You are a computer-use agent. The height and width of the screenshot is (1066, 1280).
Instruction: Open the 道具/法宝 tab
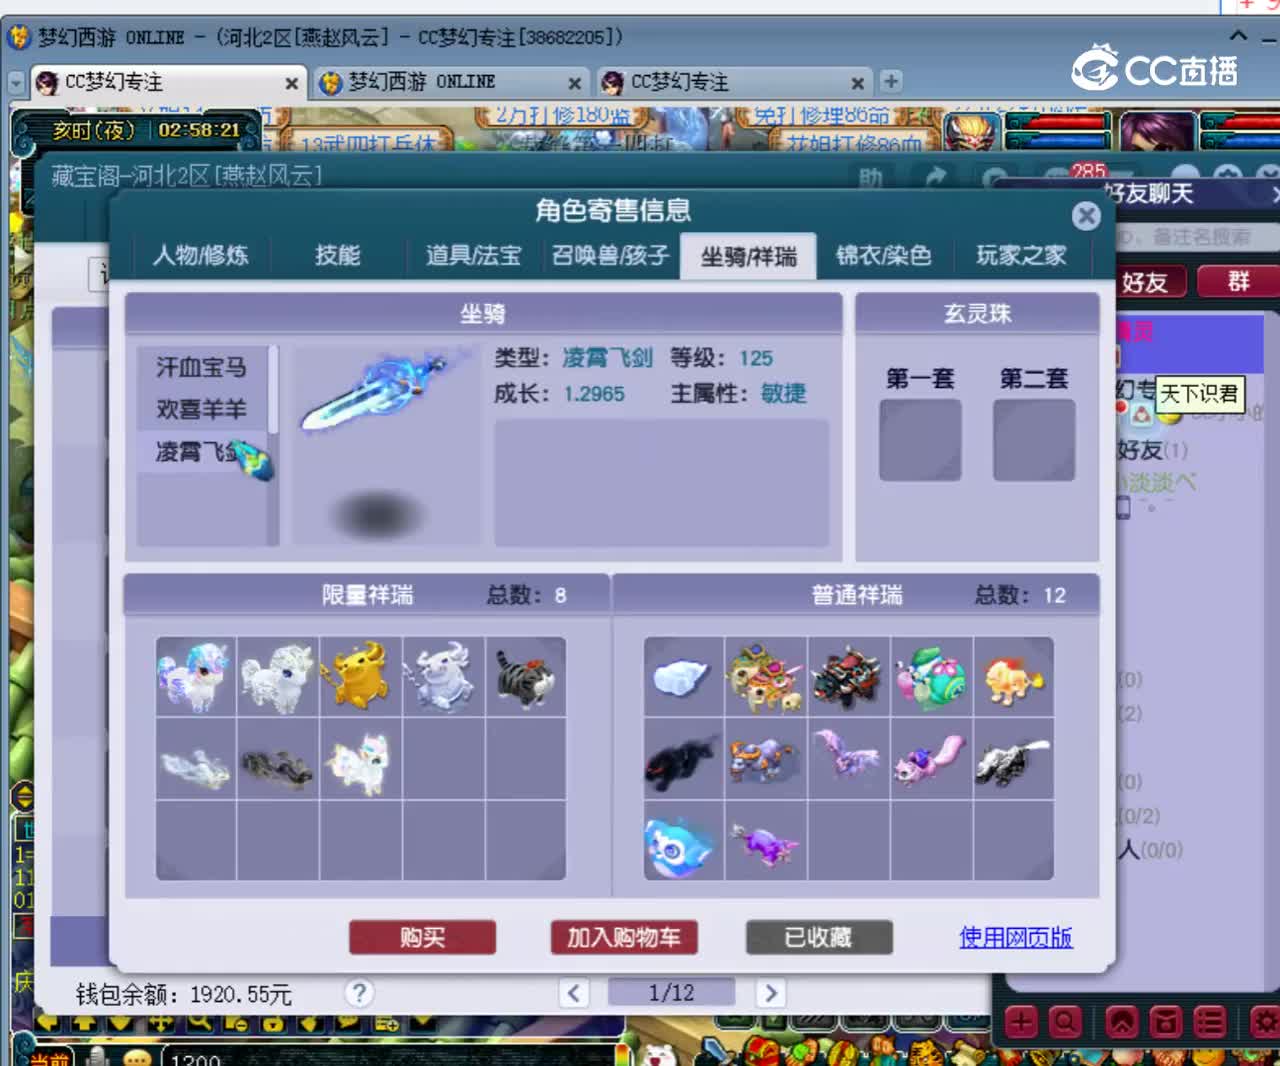click(473, 256)
